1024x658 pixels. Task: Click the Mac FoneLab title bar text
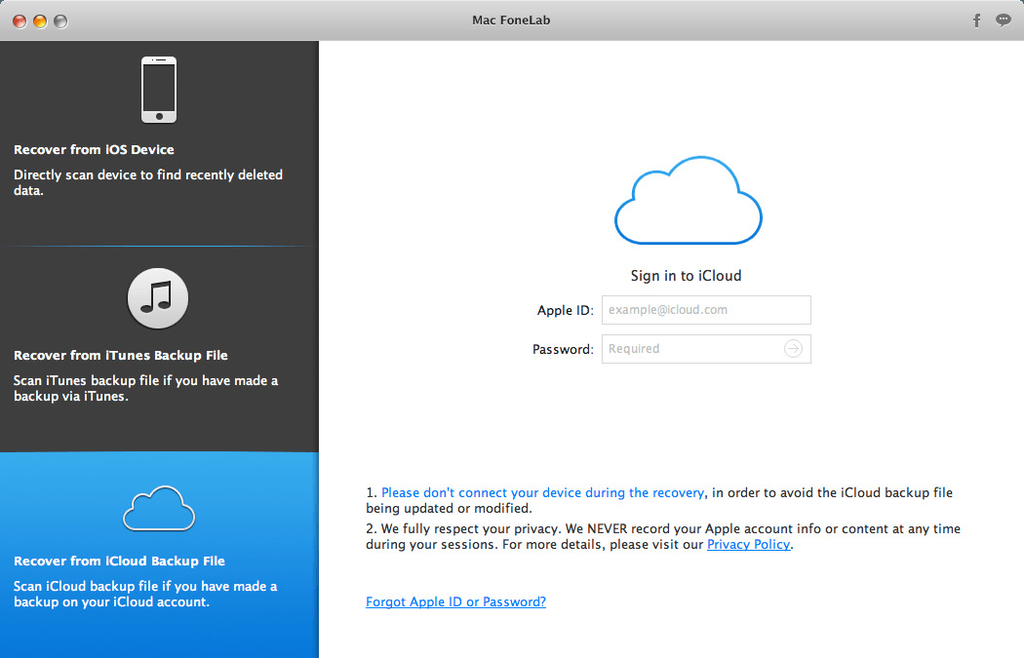[x=511, y=20]
